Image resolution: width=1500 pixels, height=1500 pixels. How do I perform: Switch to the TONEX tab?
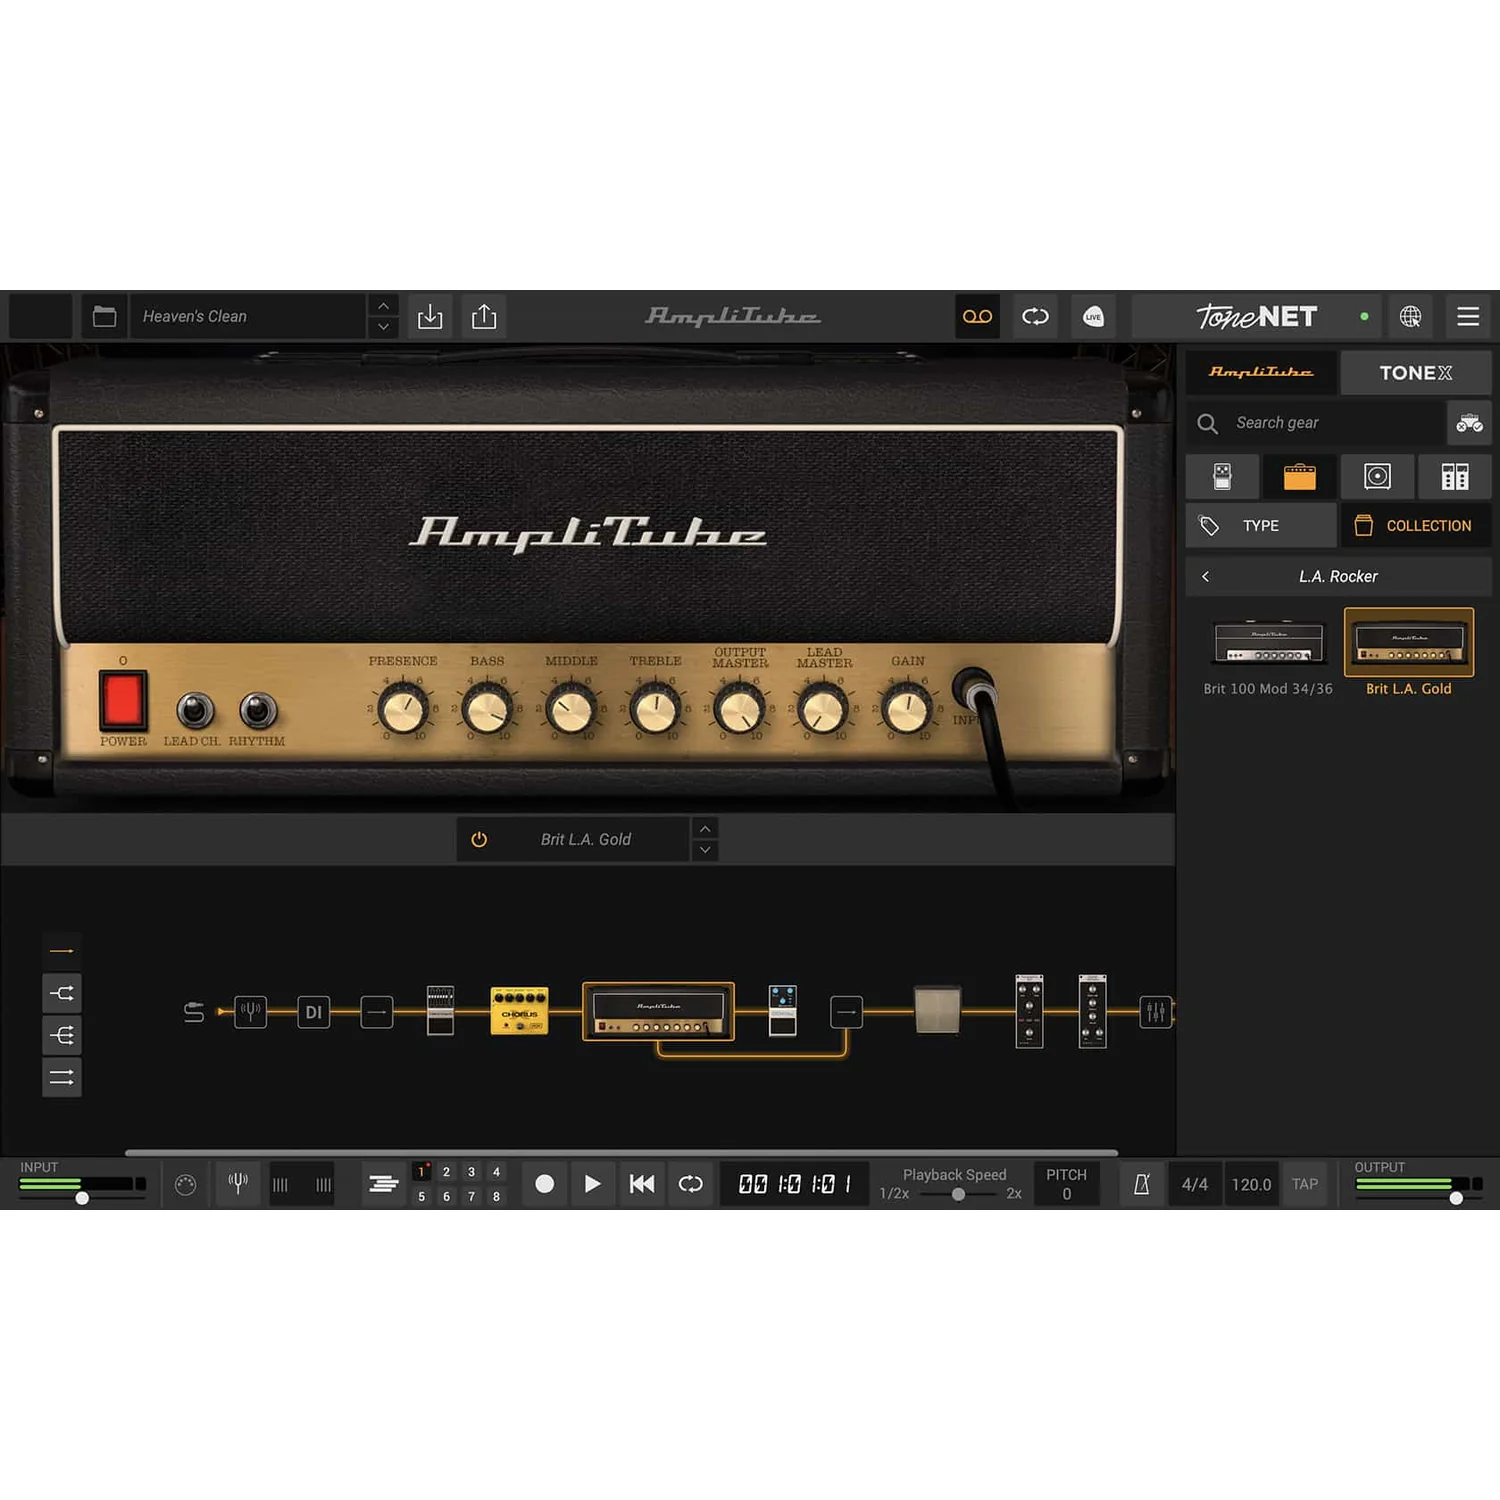tap(1416, 373)
